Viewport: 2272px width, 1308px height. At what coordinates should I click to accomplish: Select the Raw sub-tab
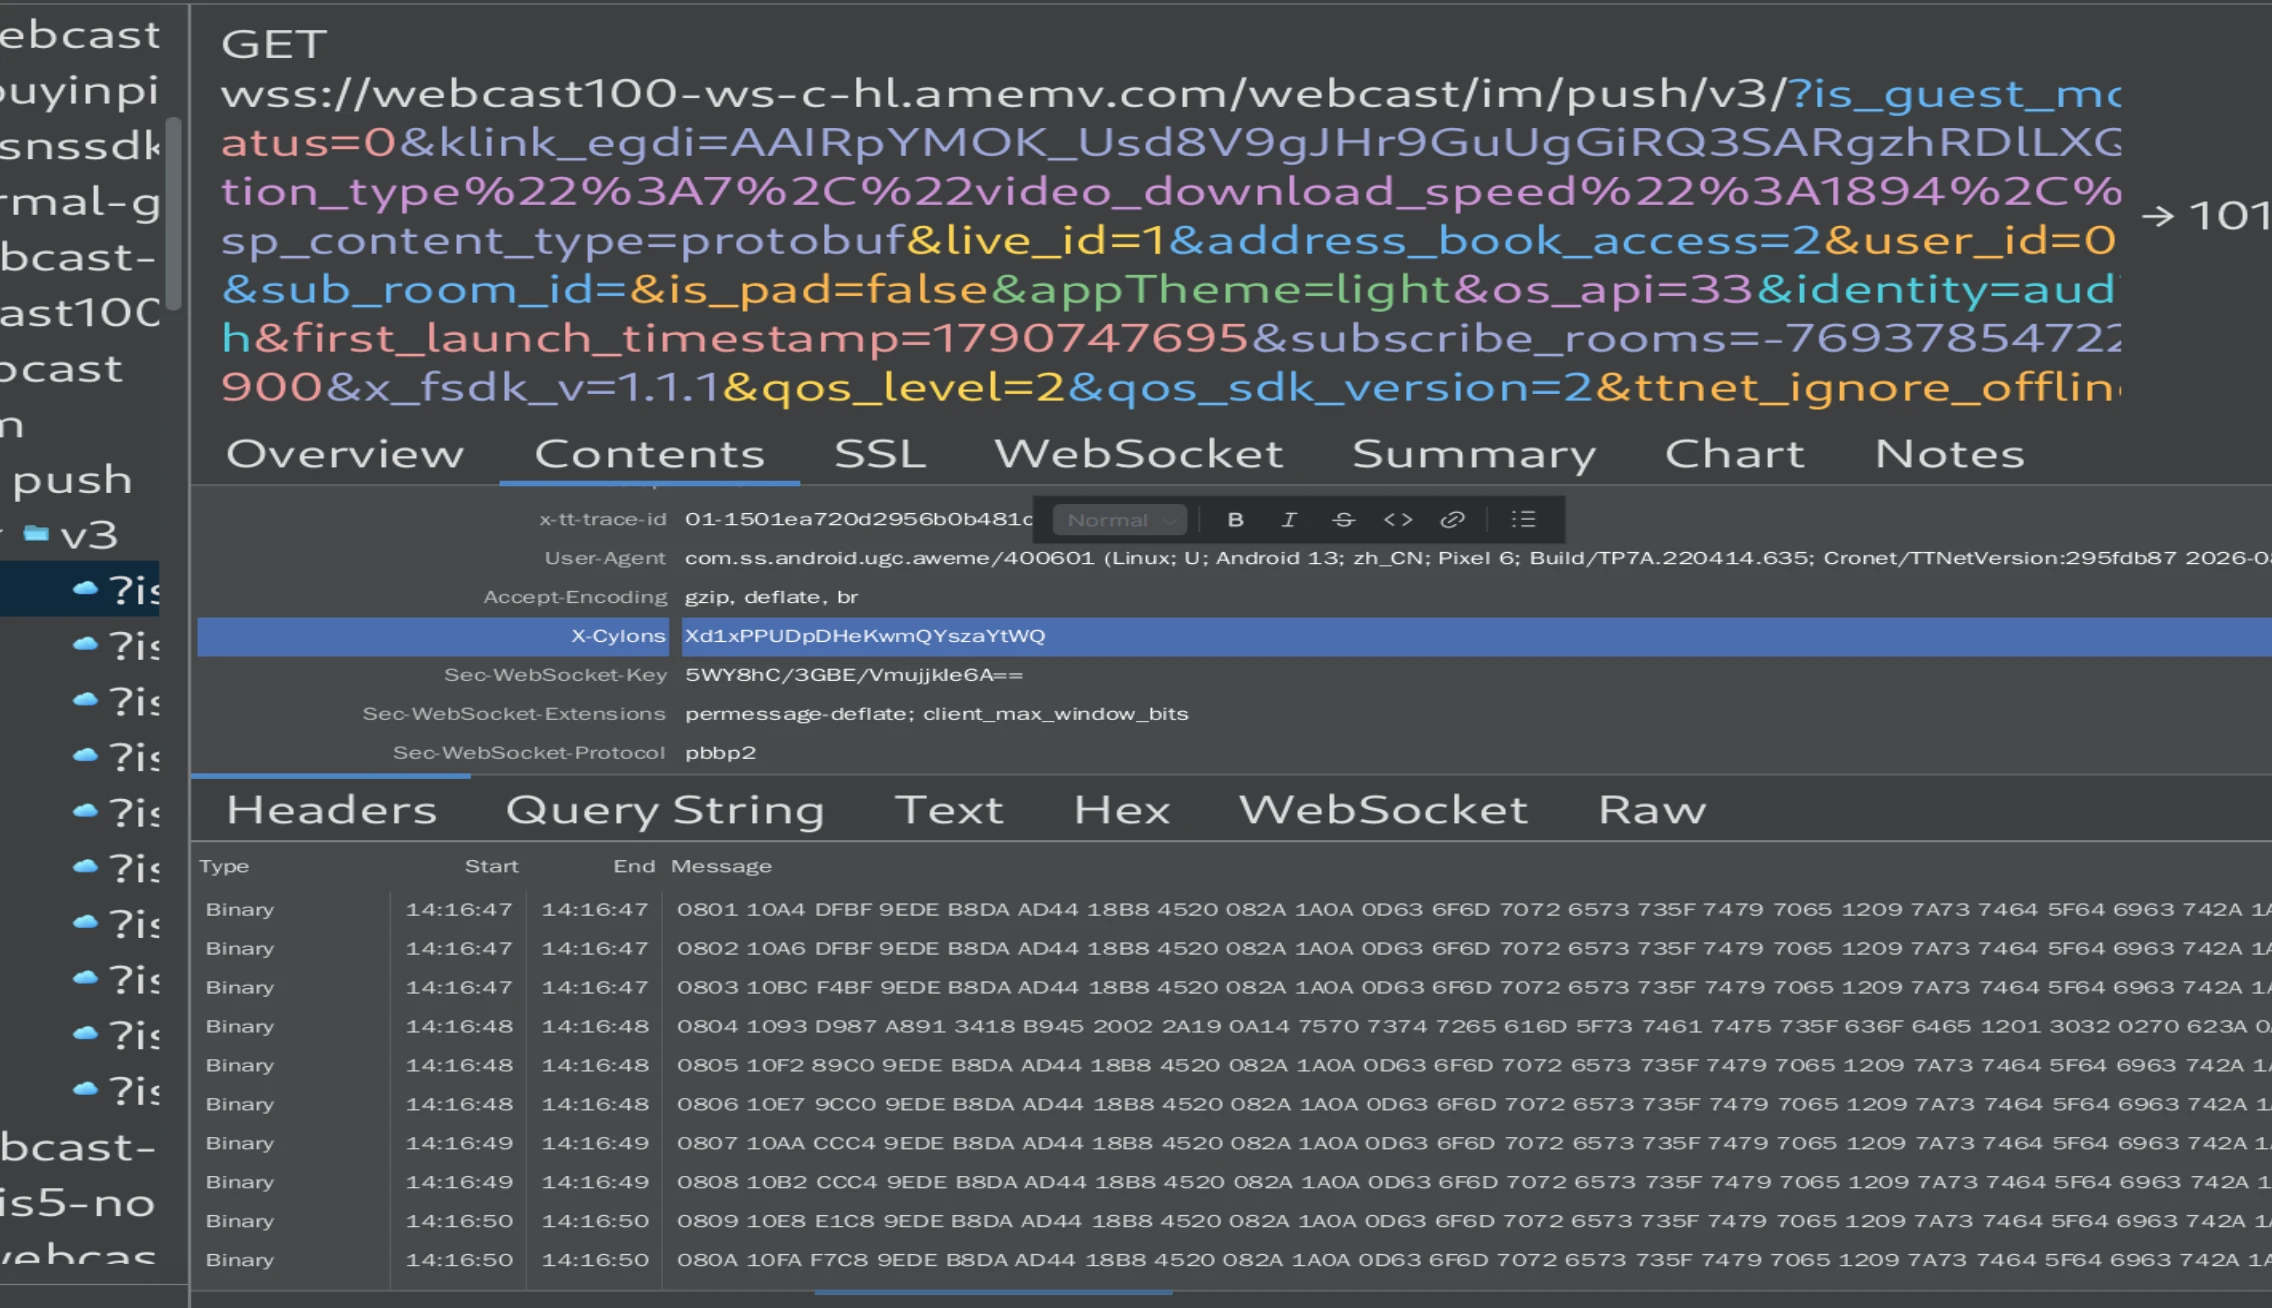[x=1652, y=810]
